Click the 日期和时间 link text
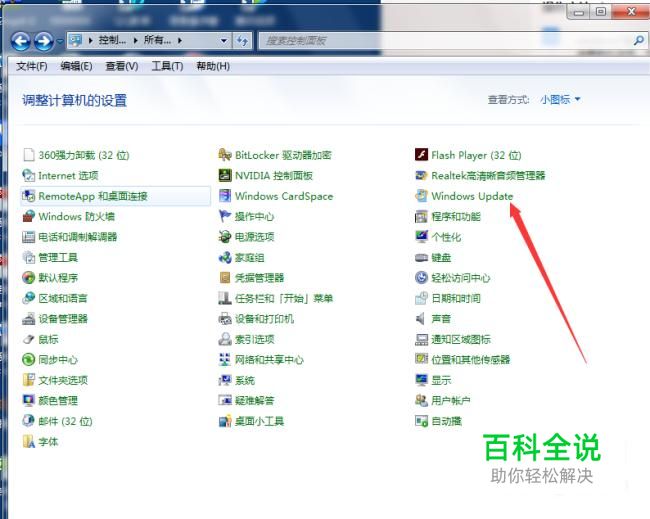This screenshot has width=650, height=519. coord(456,298)
